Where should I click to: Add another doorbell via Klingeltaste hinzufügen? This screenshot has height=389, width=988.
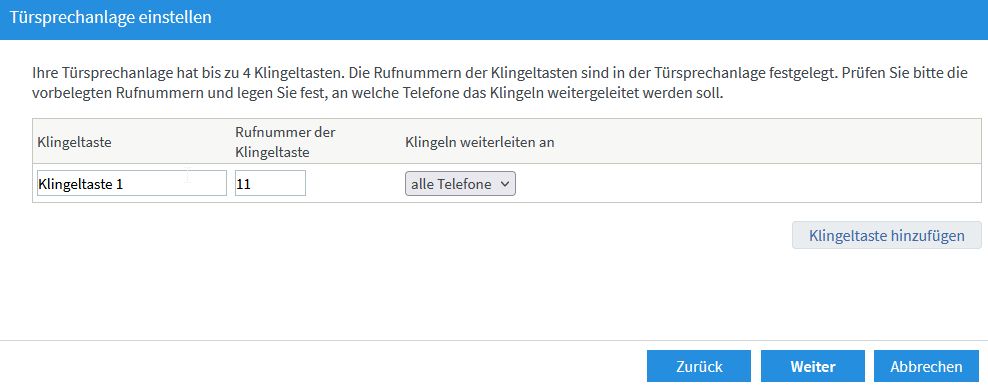pyautogui.click(x=887, y=235)
